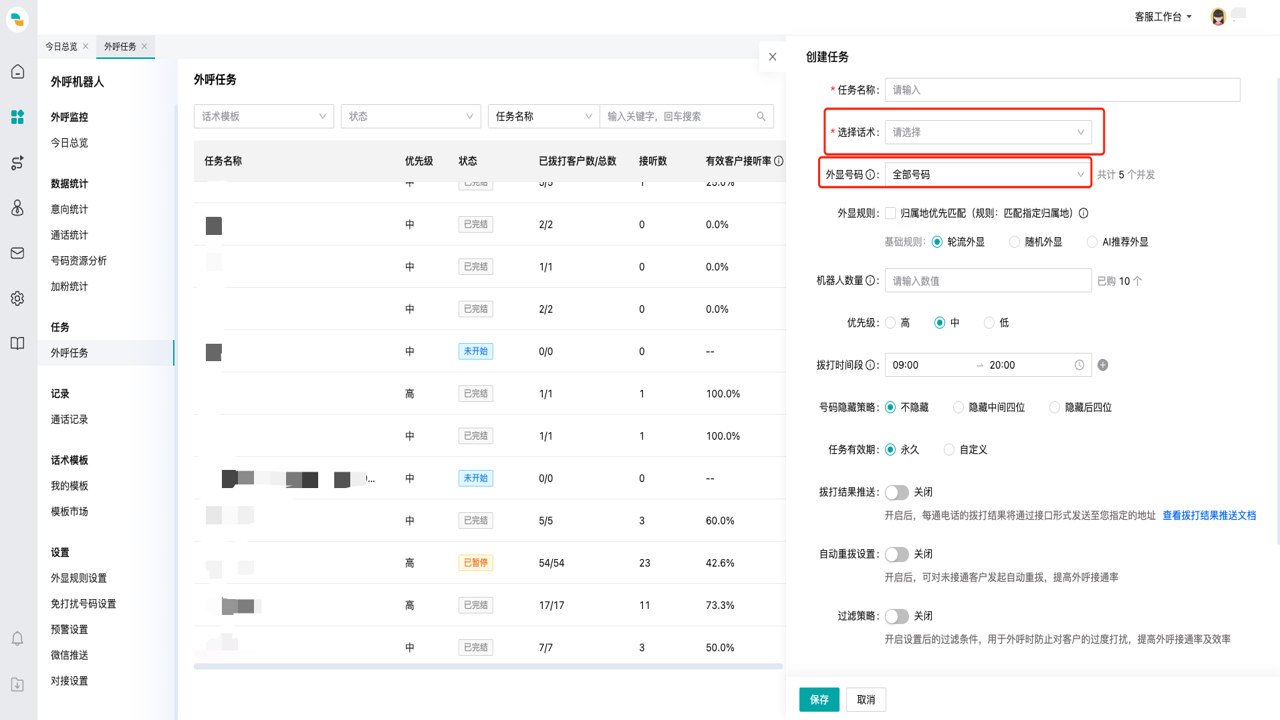Open the 话术模板 filter dropdown
Viewport: 1280px width, 720px height.
tap(264, 117)
